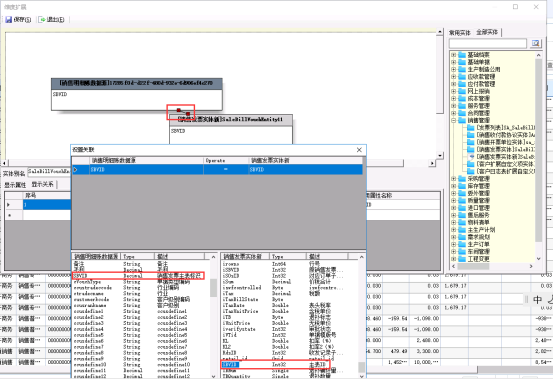
Task: Expand the 服务管理 tree node
Action: coord(454,106)
